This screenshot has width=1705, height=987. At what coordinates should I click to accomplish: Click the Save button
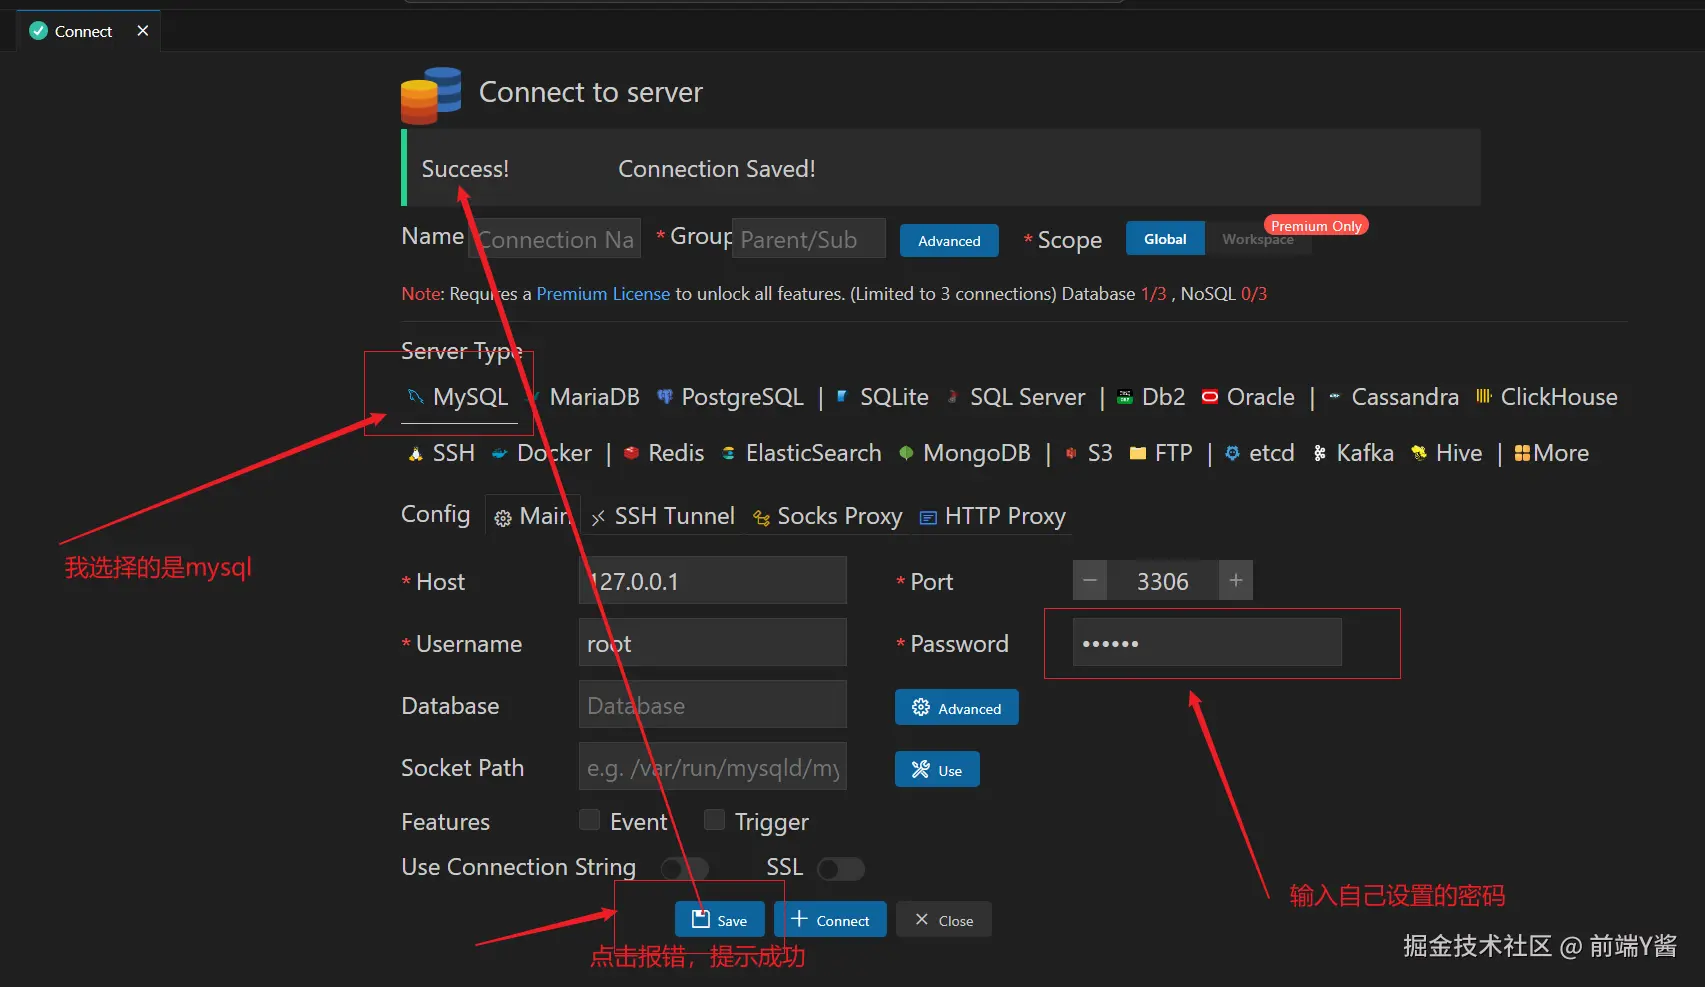coord(720,920)
